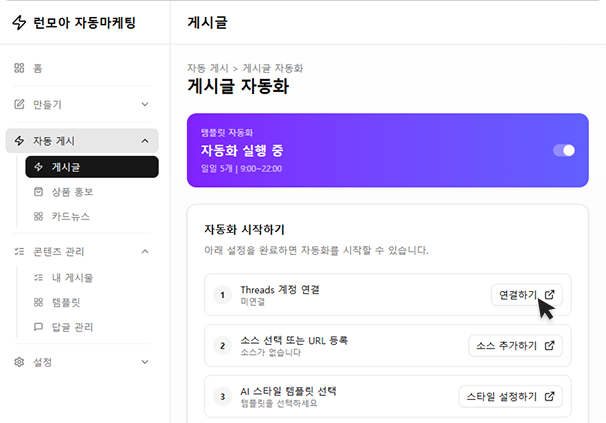Open 답글 관리 page
Viewport: 606px width, 423px height.
[92, 327]
